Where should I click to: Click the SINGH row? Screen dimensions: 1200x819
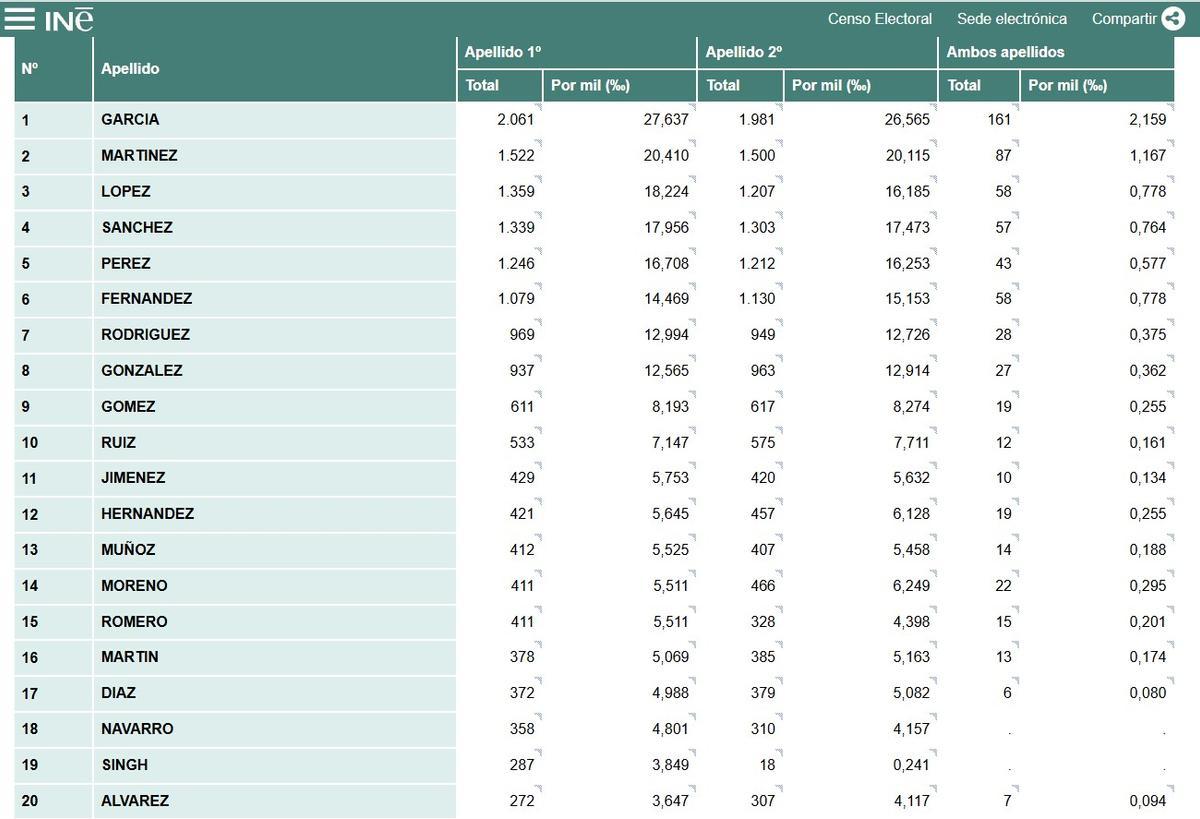tap(122, 764)
